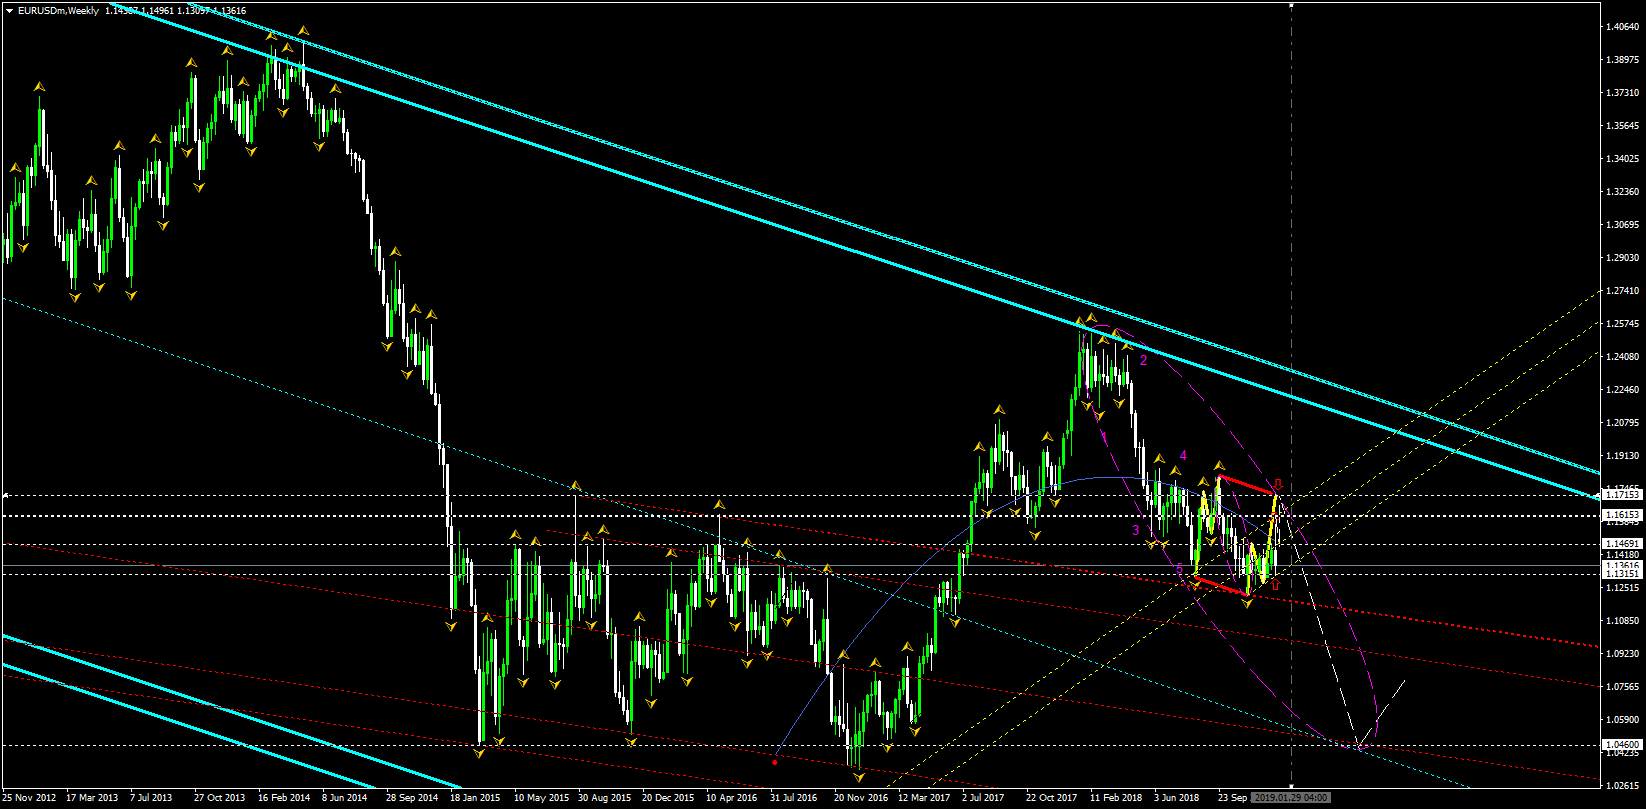The height and width of the screenshot is (809, 1646).
Task: Click the small triangle marker at the chart's top edge
Action: [x=1292, y=6]
